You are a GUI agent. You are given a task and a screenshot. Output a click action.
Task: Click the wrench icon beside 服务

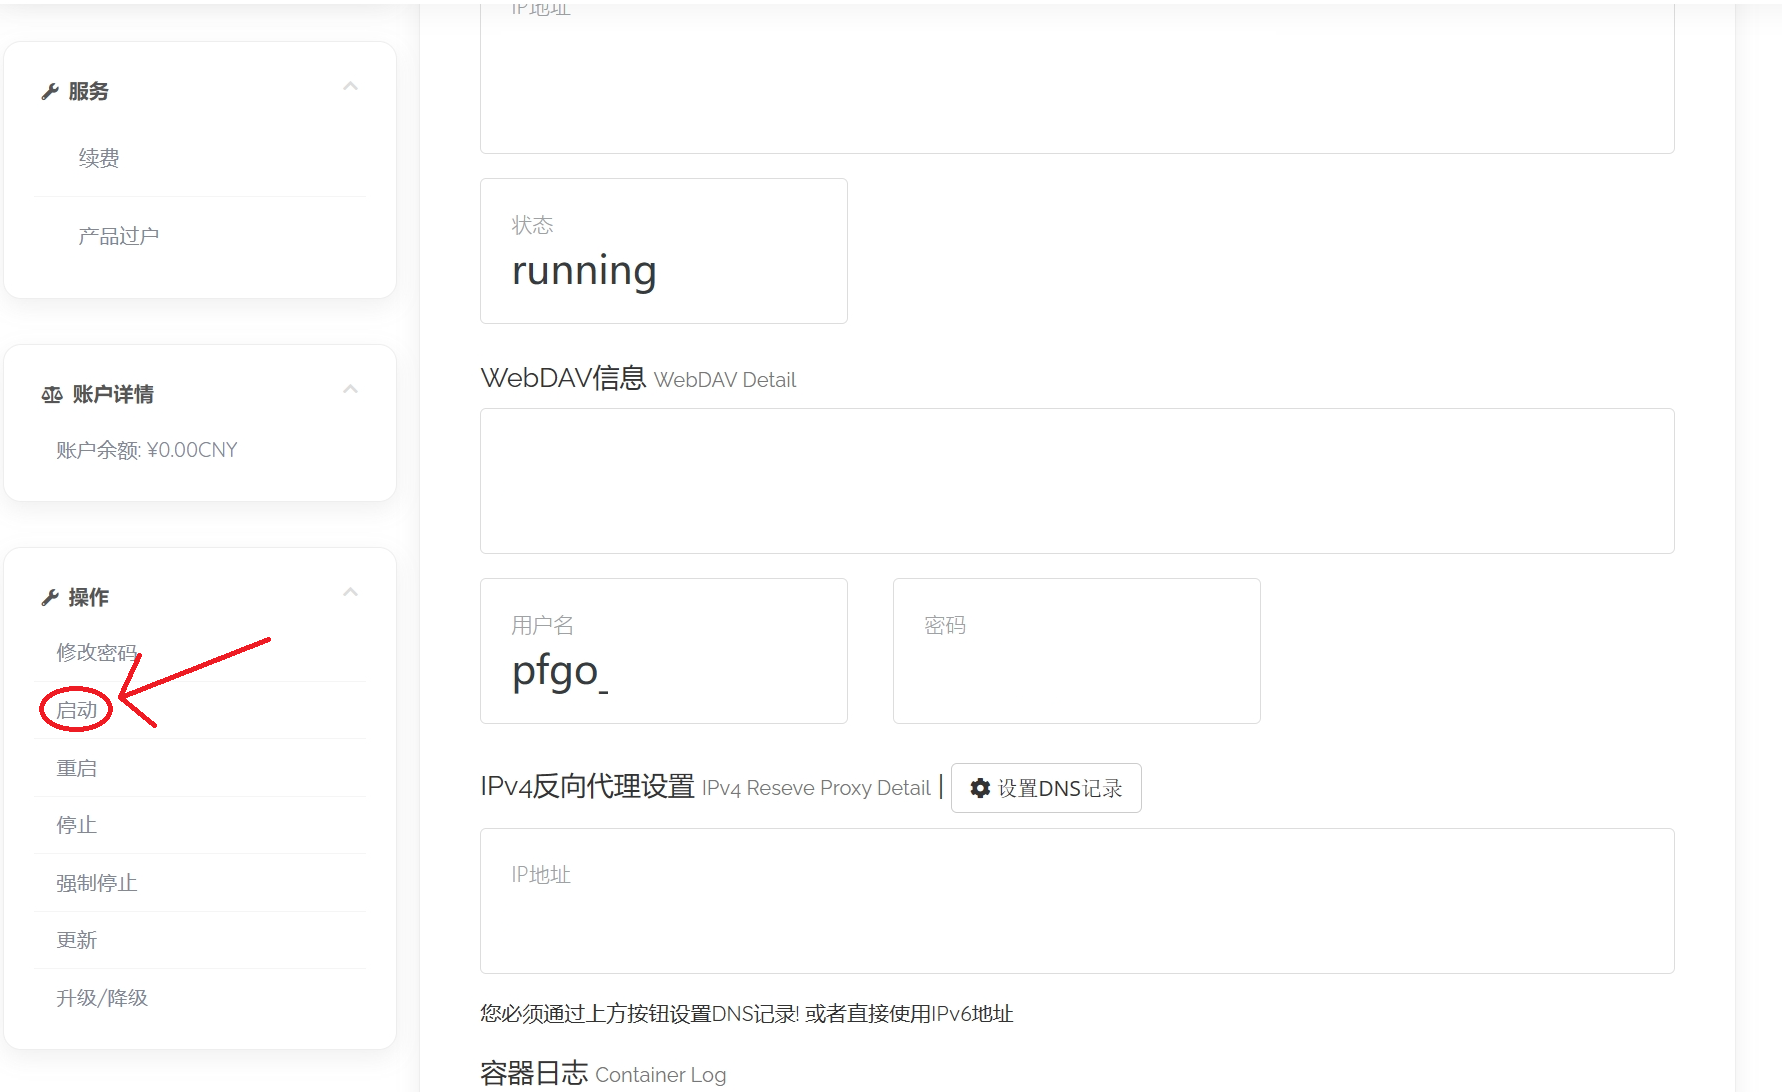click(x=50, y=92)
